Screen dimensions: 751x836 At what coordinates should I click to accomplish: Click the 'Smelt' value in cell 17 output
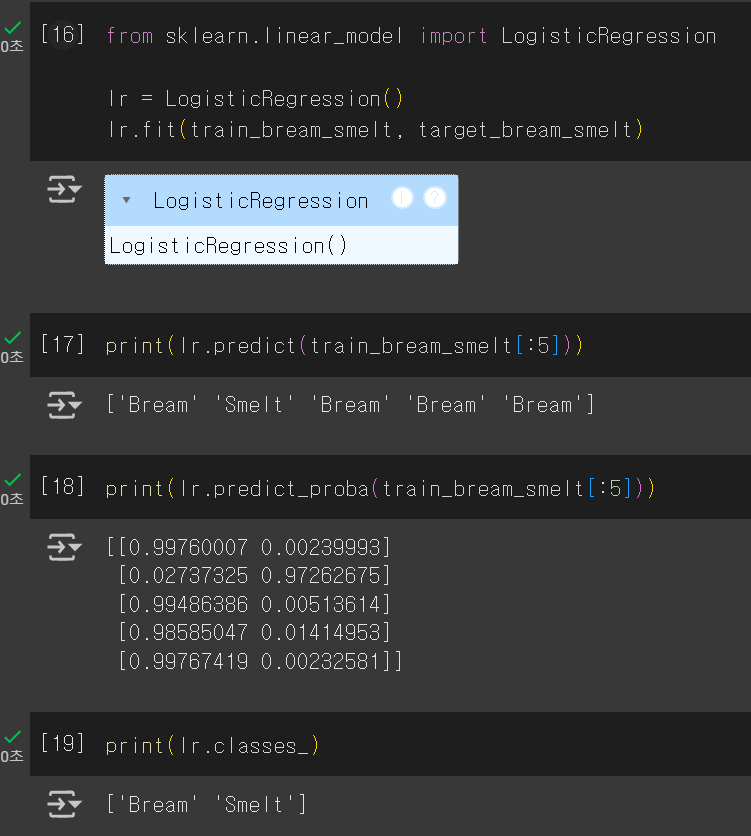(x=254, y=405)
